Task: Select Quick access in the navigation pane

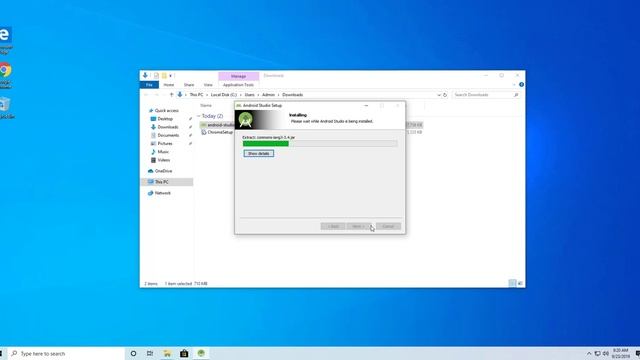Action: pyautogui.click(x=167, y=111)
